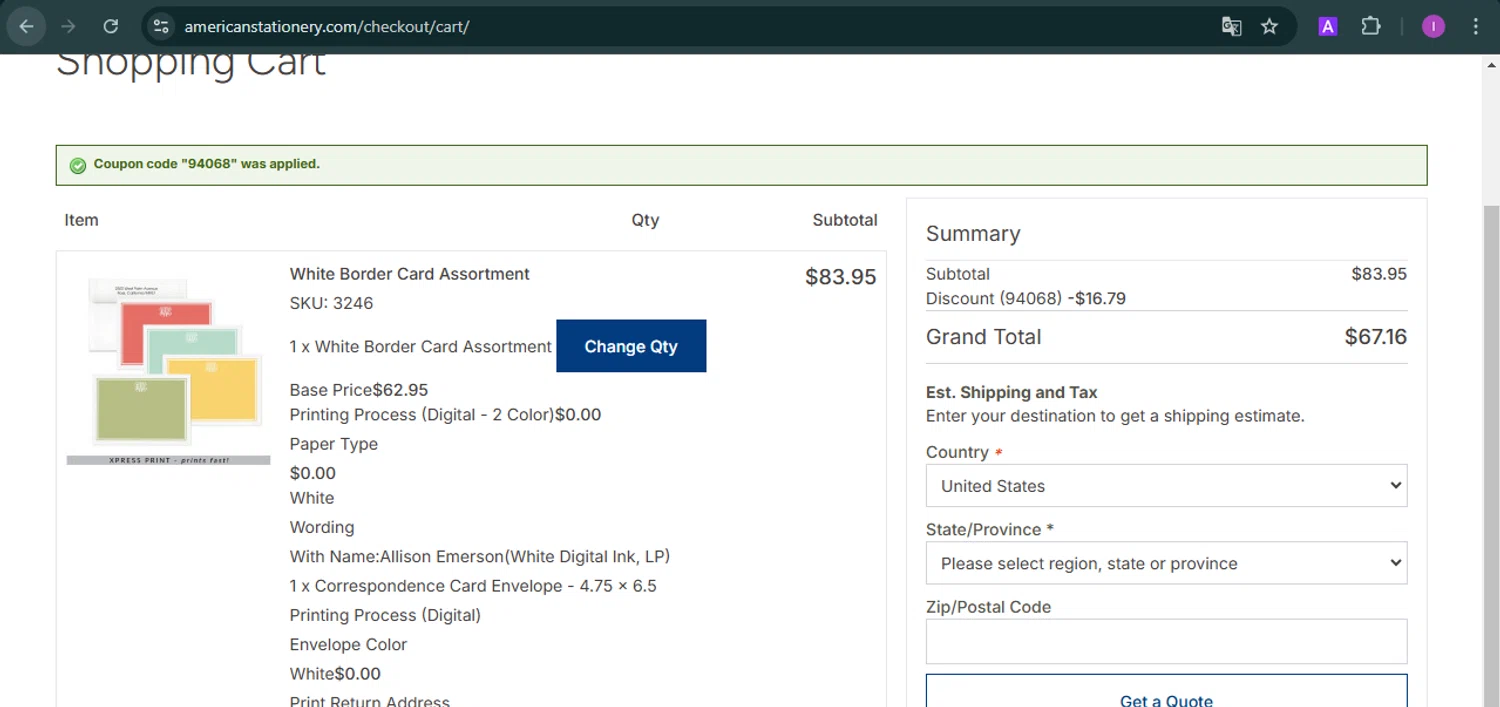
Task: Open the Extensions puzzle icon
Action: [1371, 27]
